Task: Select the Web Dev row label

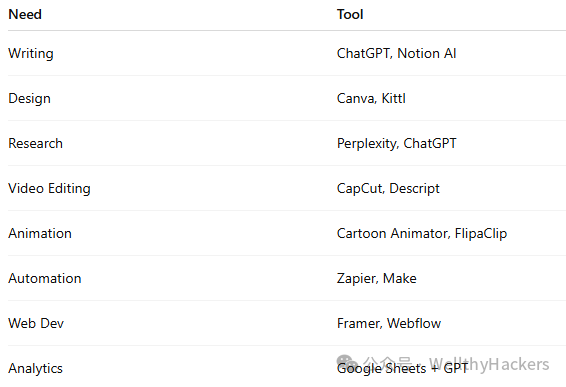Action: click(x=36, y=323)
